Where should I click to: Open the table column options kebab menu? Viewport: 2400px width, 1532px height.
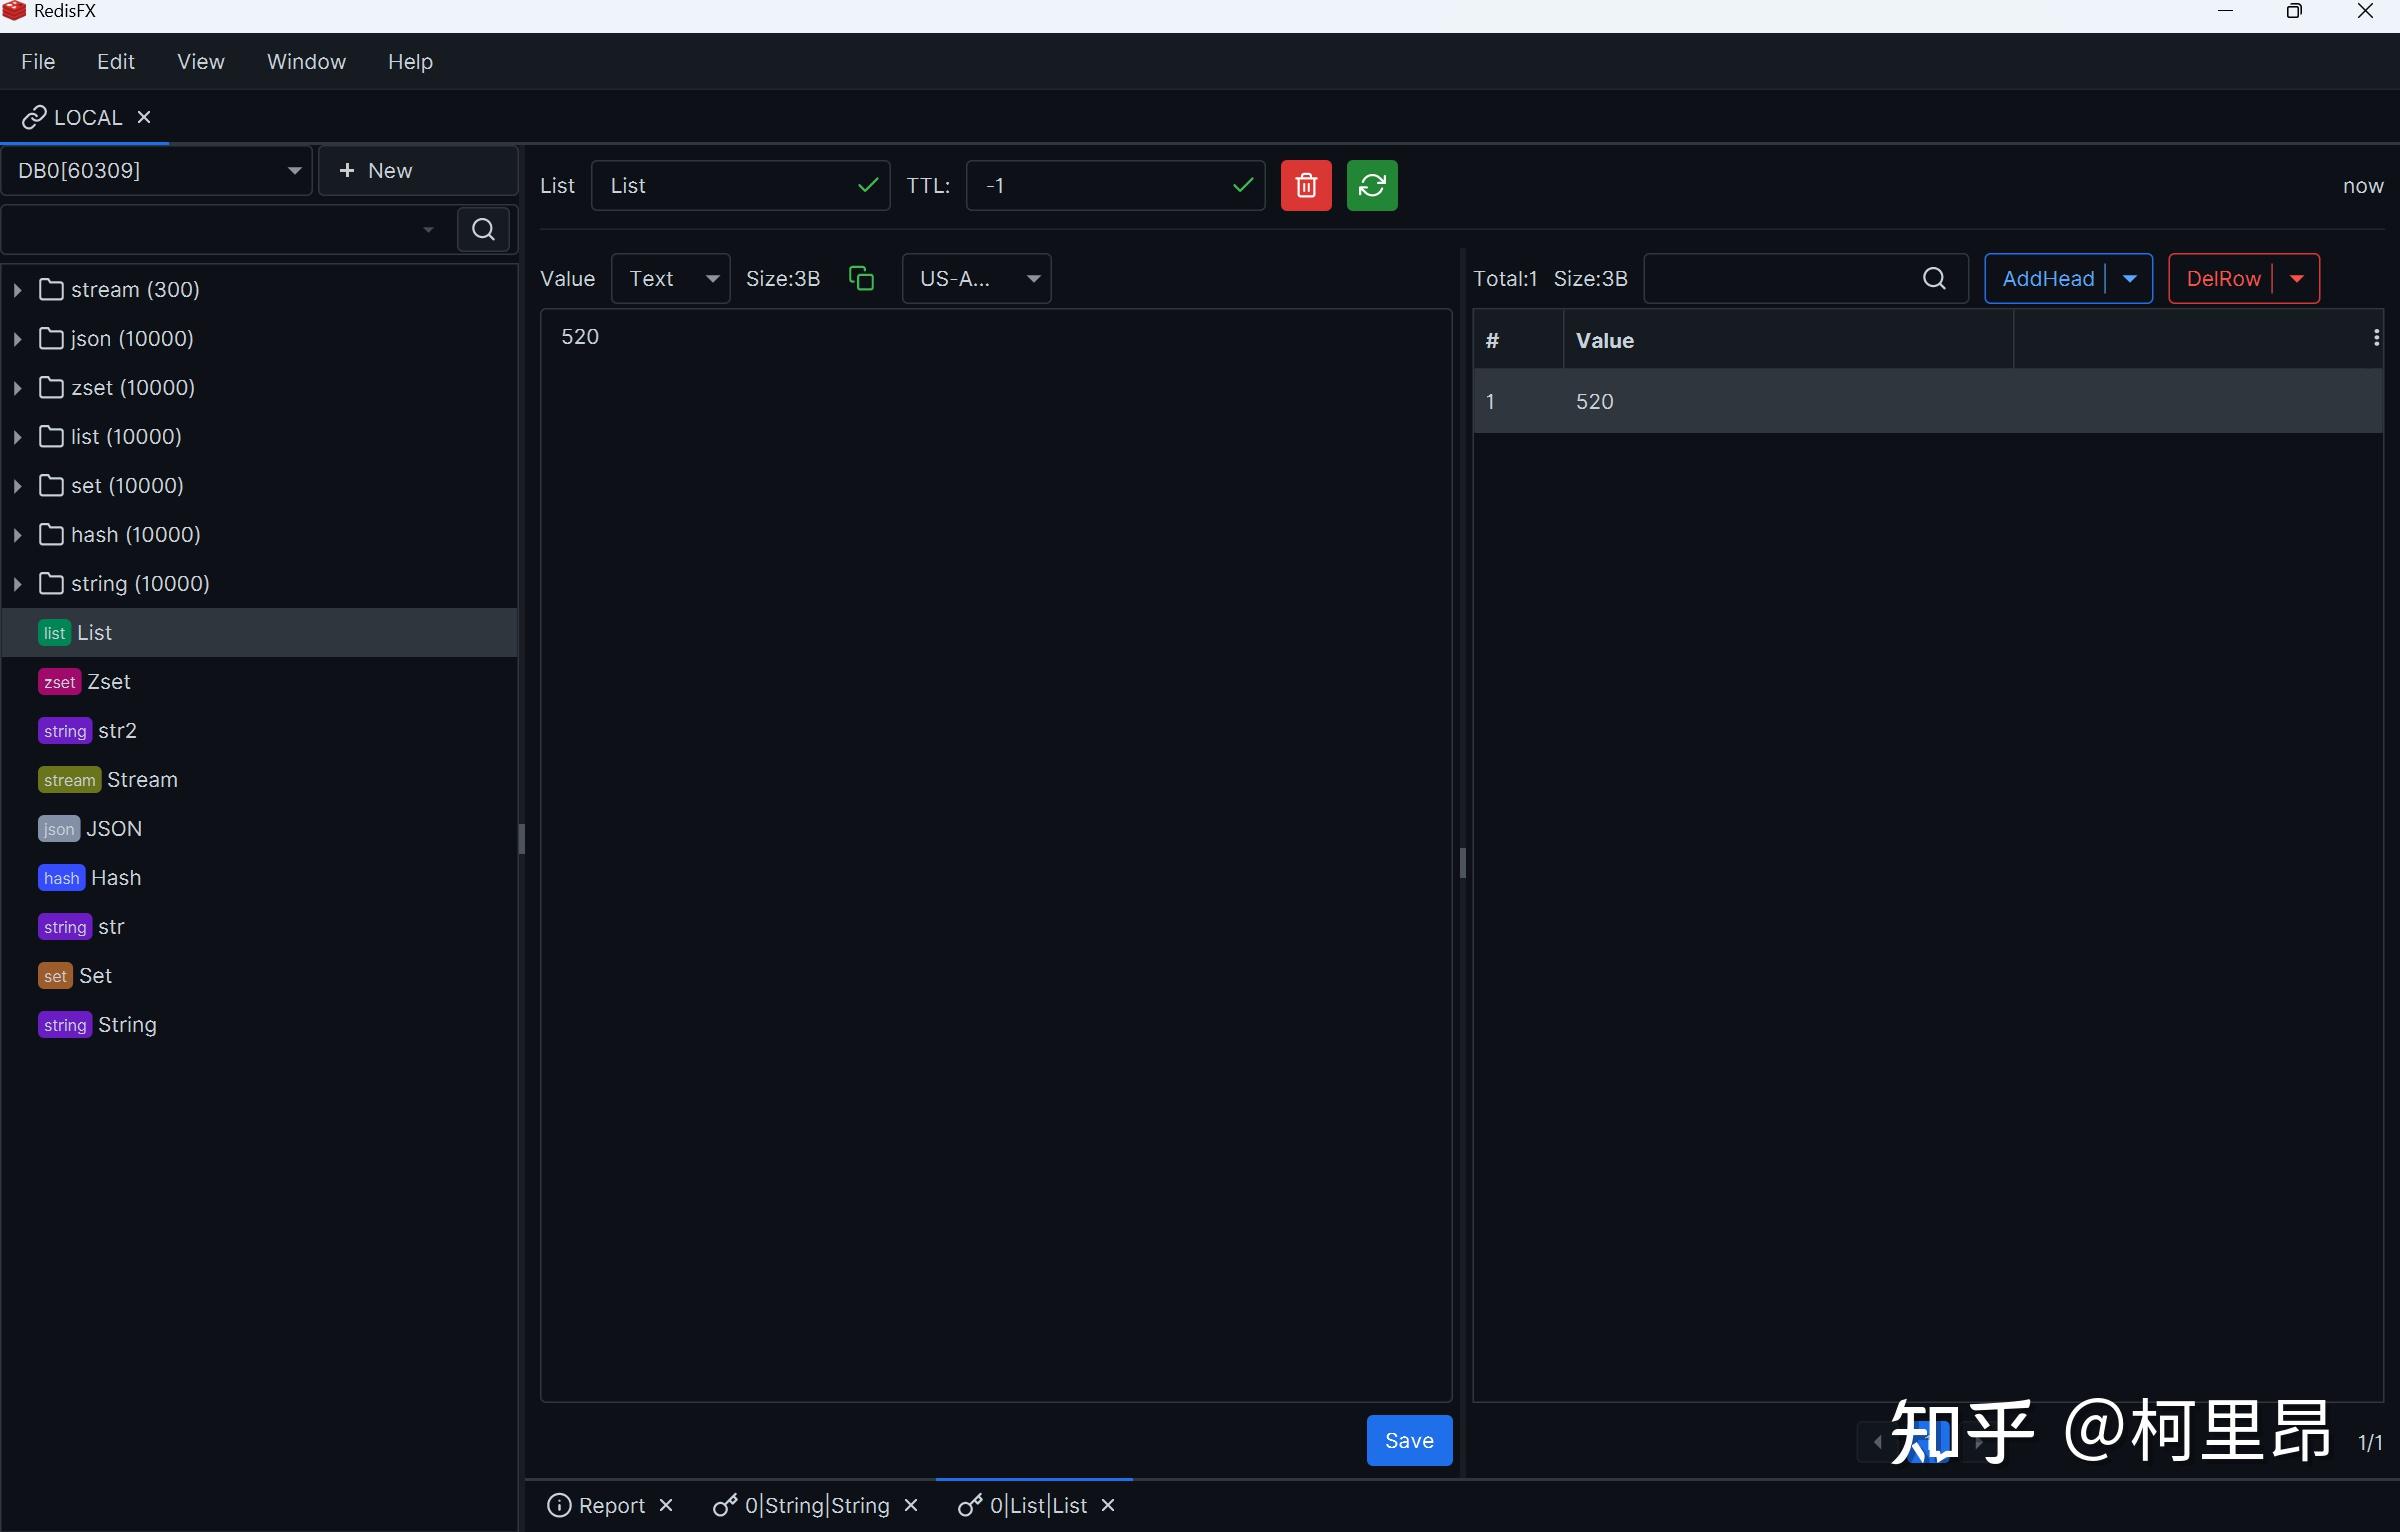tap(2375, 338)
